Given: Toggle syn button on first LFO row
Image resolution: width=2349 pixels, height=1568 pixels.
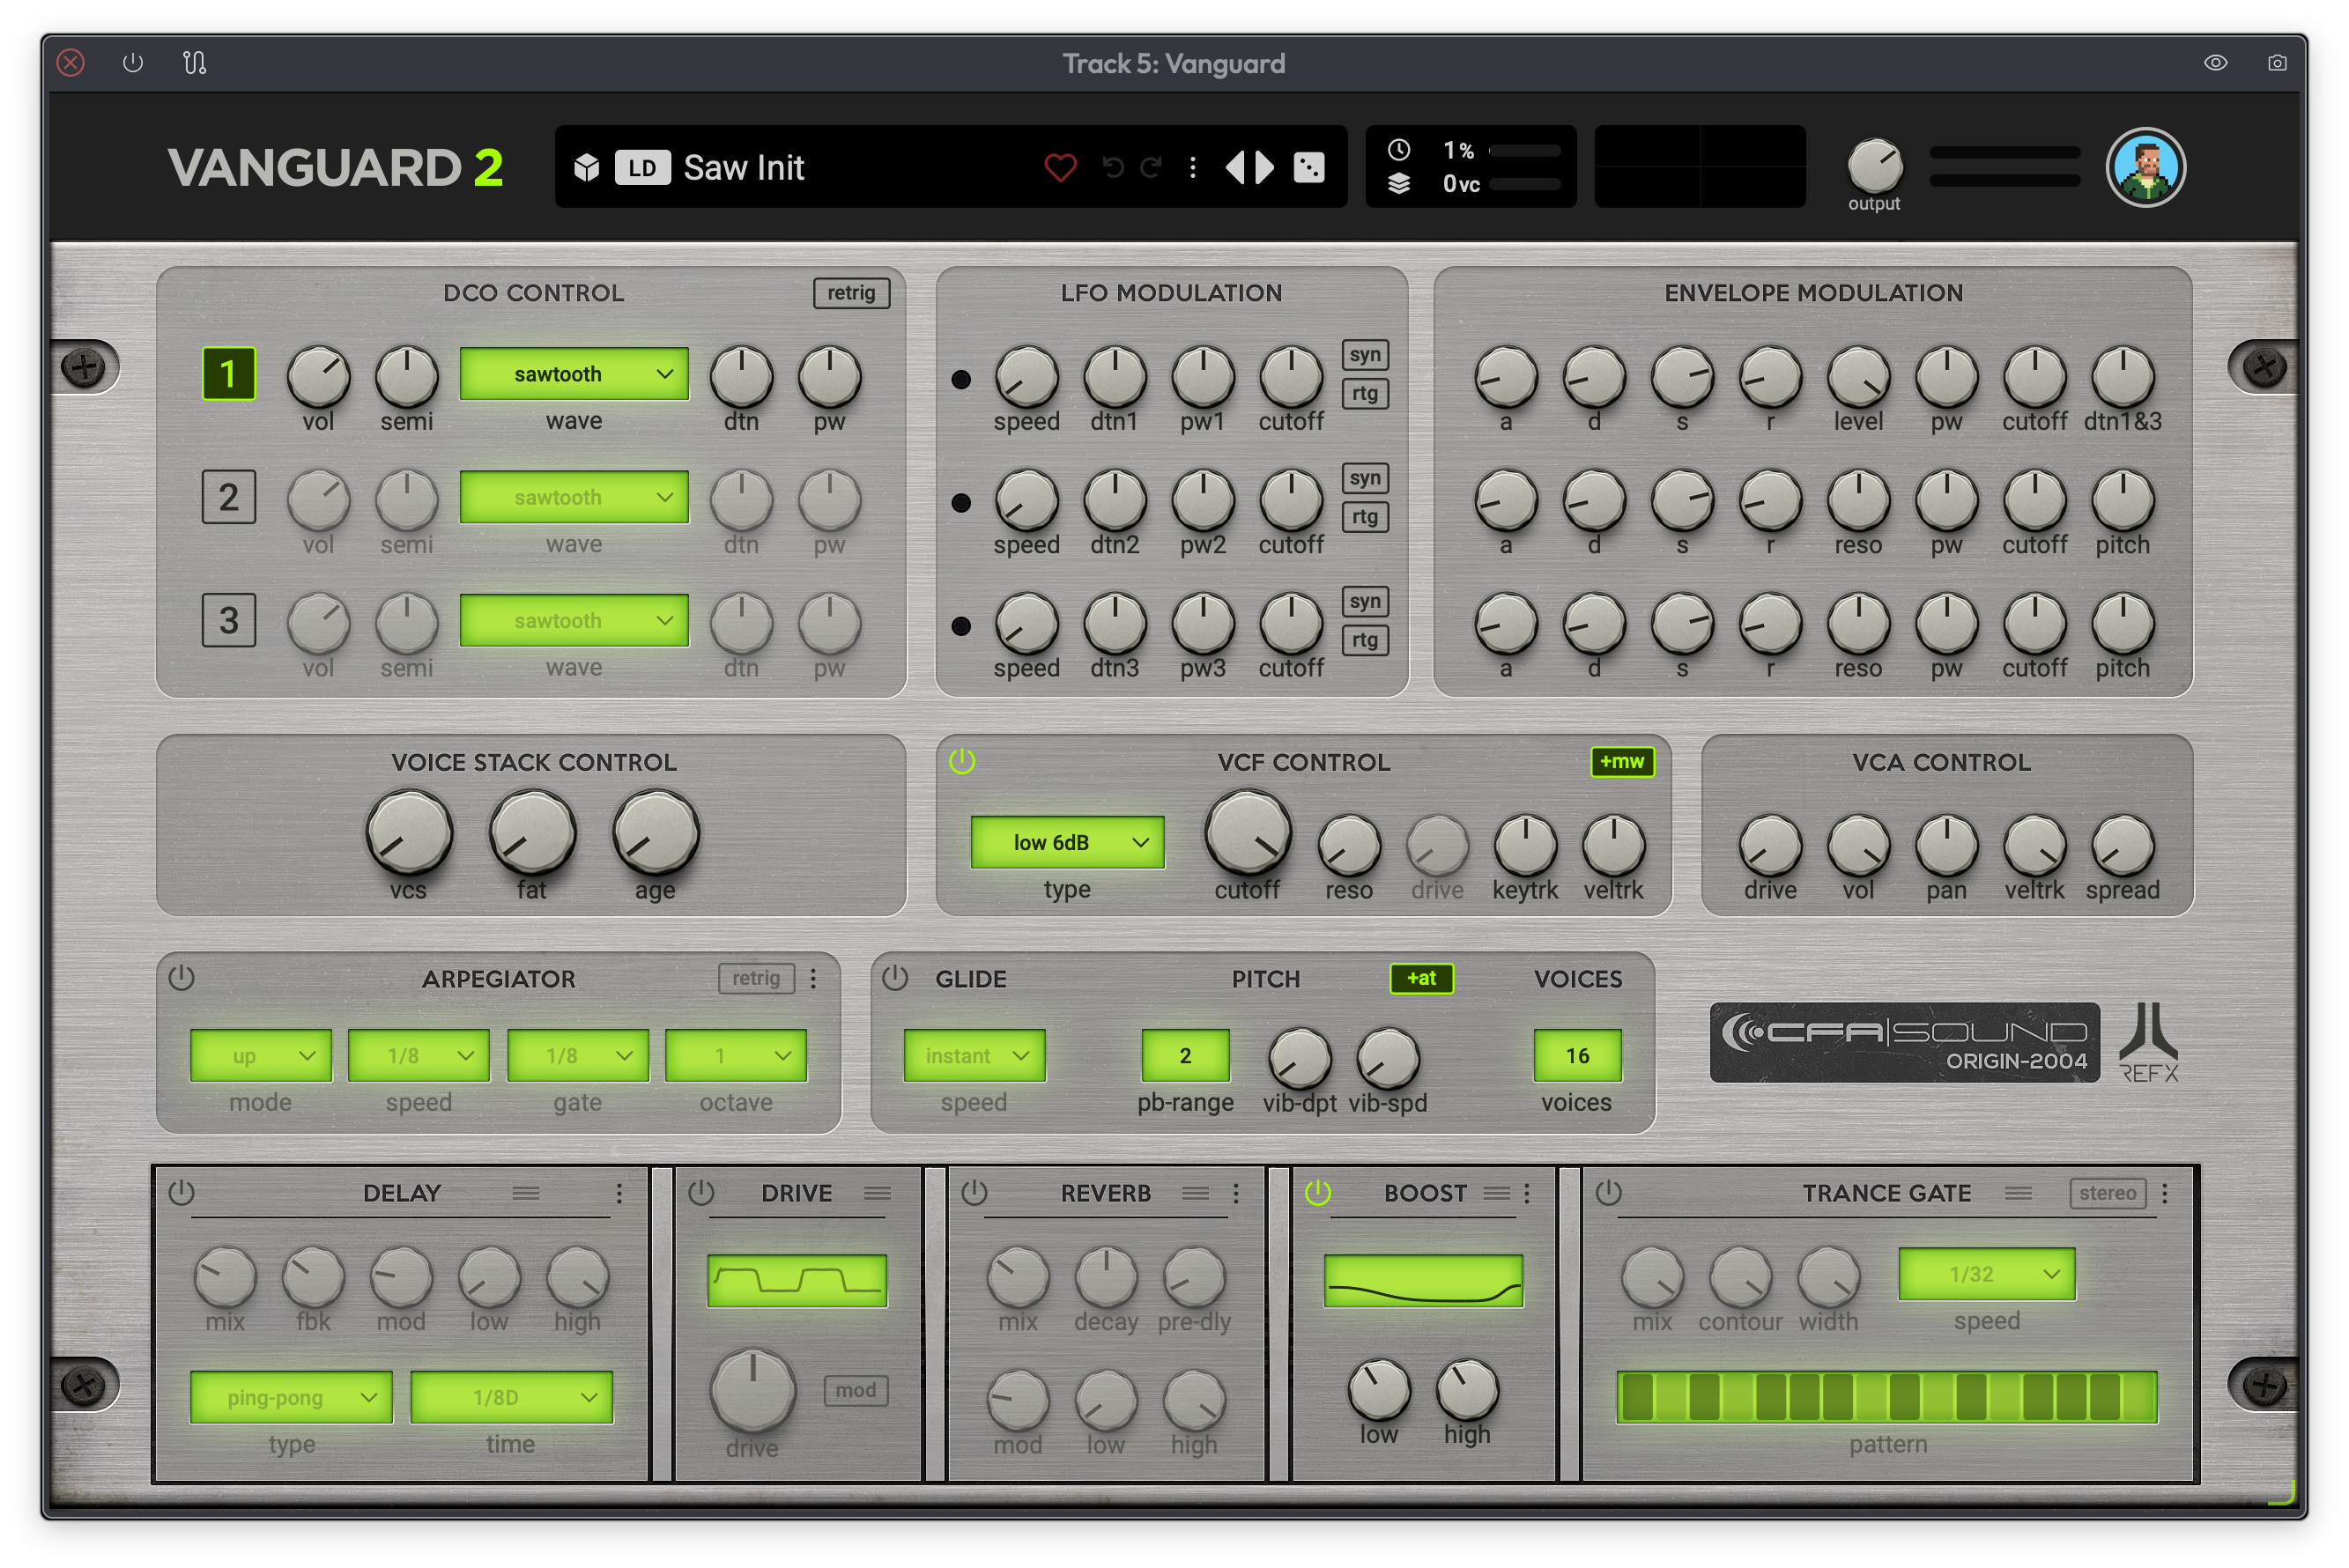Looking at the screenshot, I should coord(1365,354).
